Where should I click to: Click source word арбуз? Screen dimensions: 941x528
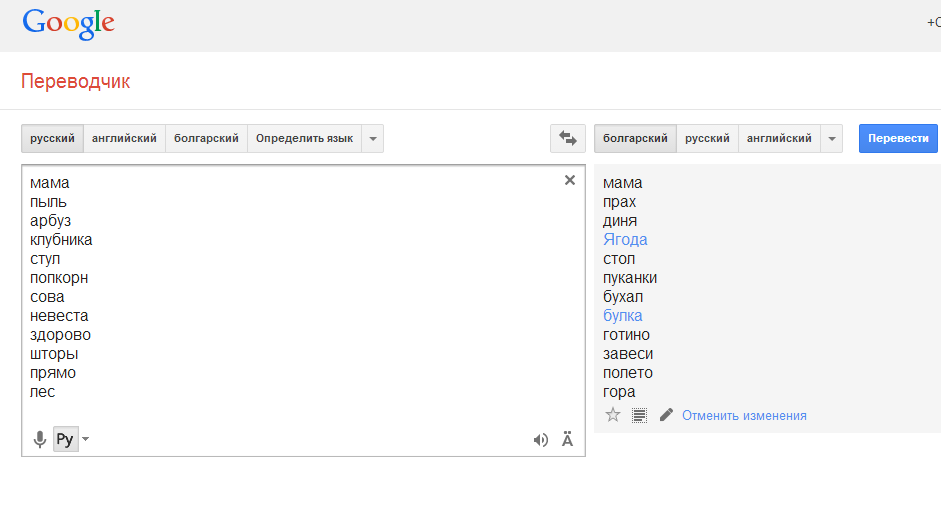coord(50,221)
